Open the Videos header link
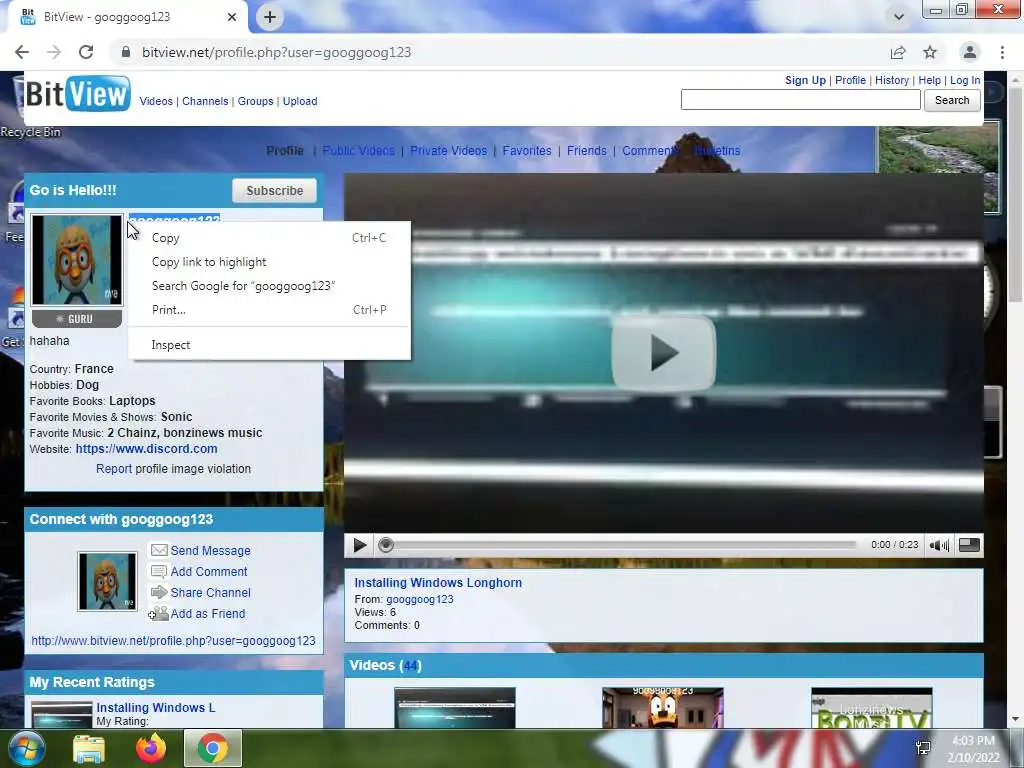Viewport: 1024px width, 768px height. tap(156, 101)
